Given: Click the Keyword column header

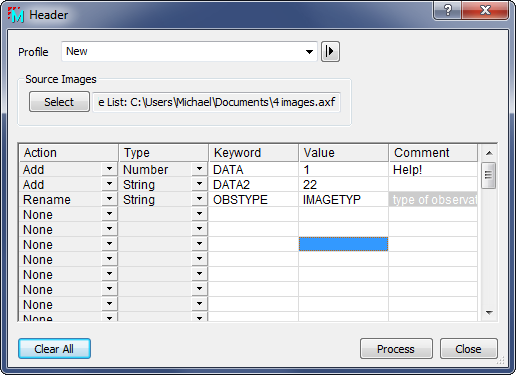Looking at the screenshot, I should pyautogui.click(x=253, y=153).
